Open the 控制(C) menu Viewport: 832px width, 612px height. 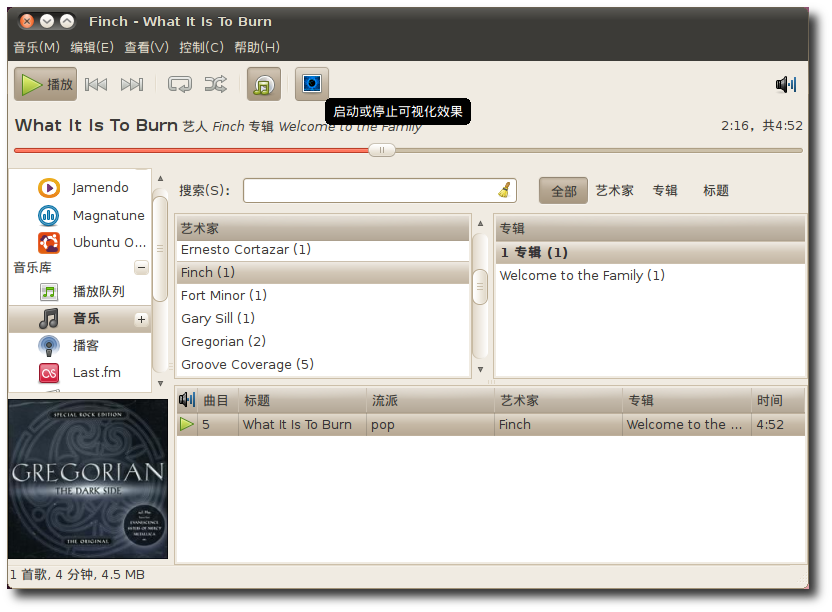(202, 47)
